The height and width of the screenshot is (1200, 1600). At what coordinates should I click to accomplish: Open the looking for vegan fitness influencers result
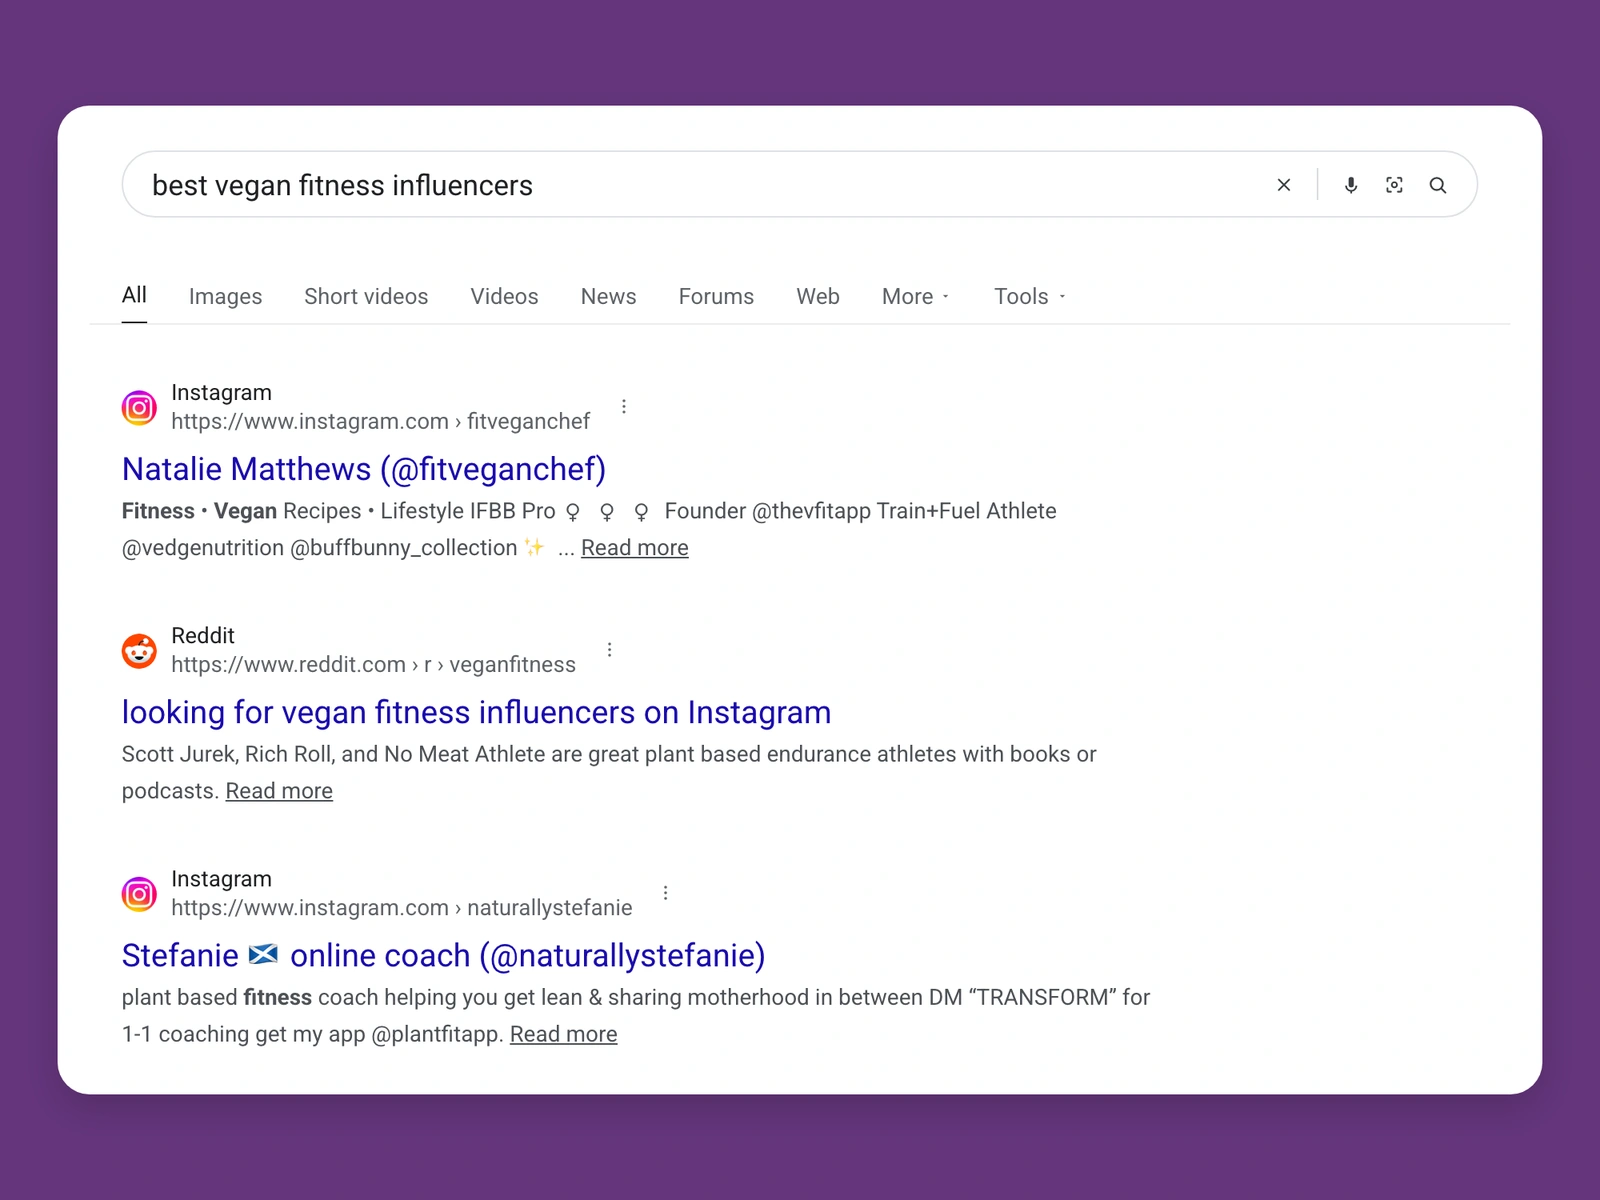476,712
